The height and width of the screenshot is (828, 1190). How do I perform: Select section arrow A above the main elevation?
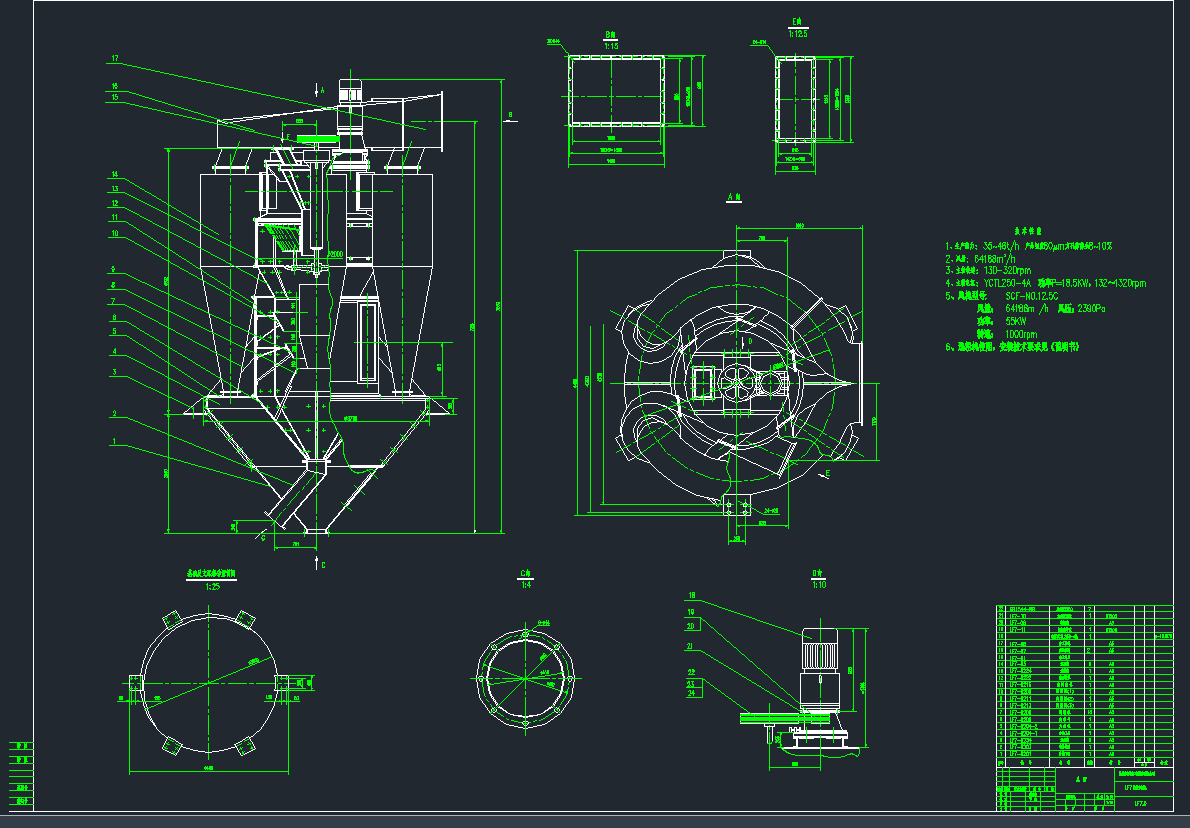[320, 89]
